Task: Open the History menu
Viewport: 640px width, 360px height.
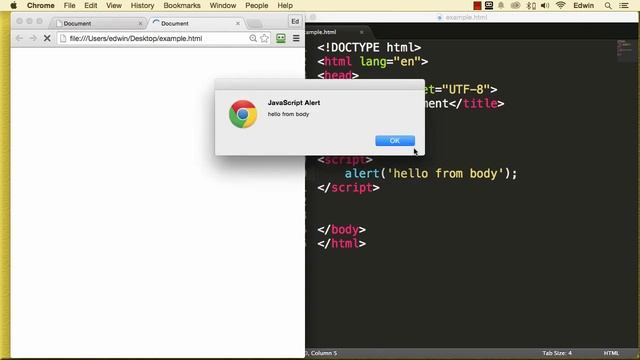Action: pos(142,5)
